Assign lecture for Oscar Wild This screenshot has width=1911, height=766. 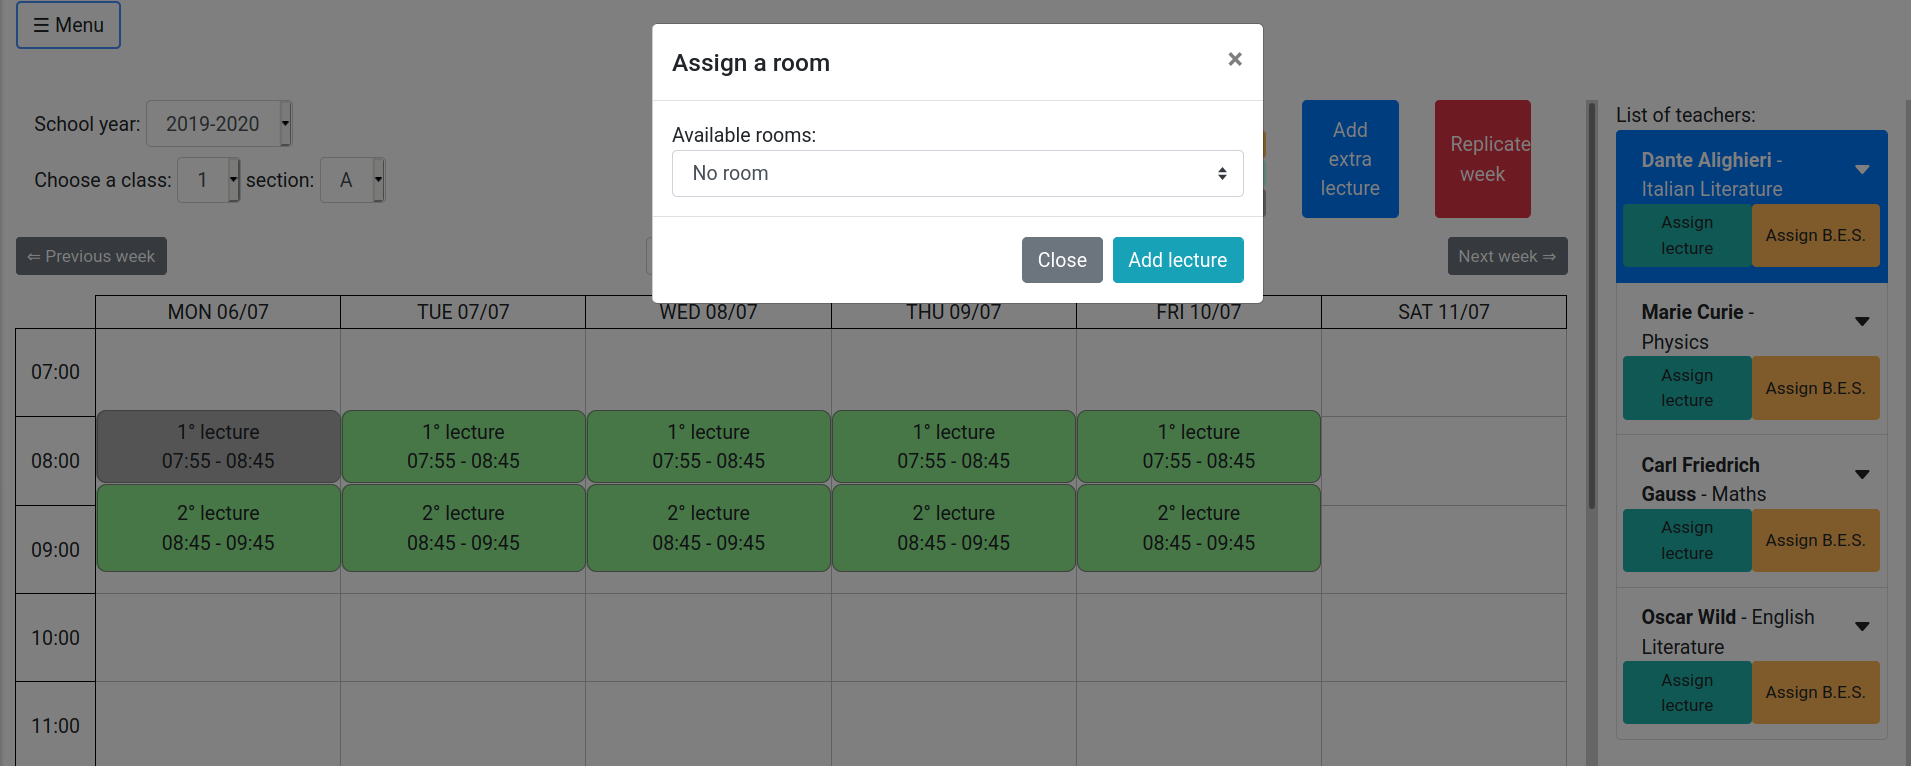point(1687,692)
